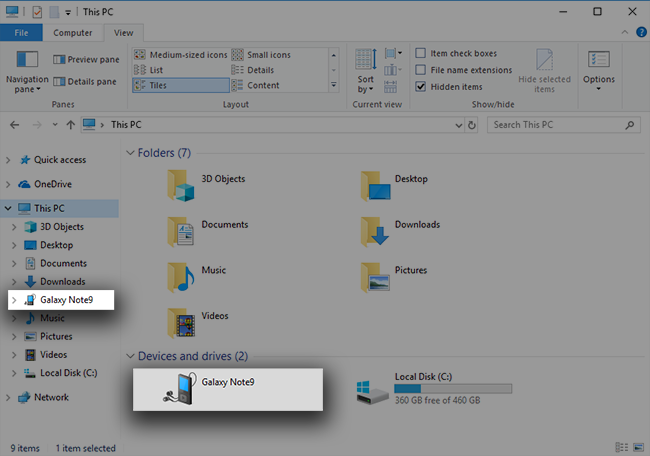
Task: Switch to the Computer tab
Action: click(x=73, y=33)
